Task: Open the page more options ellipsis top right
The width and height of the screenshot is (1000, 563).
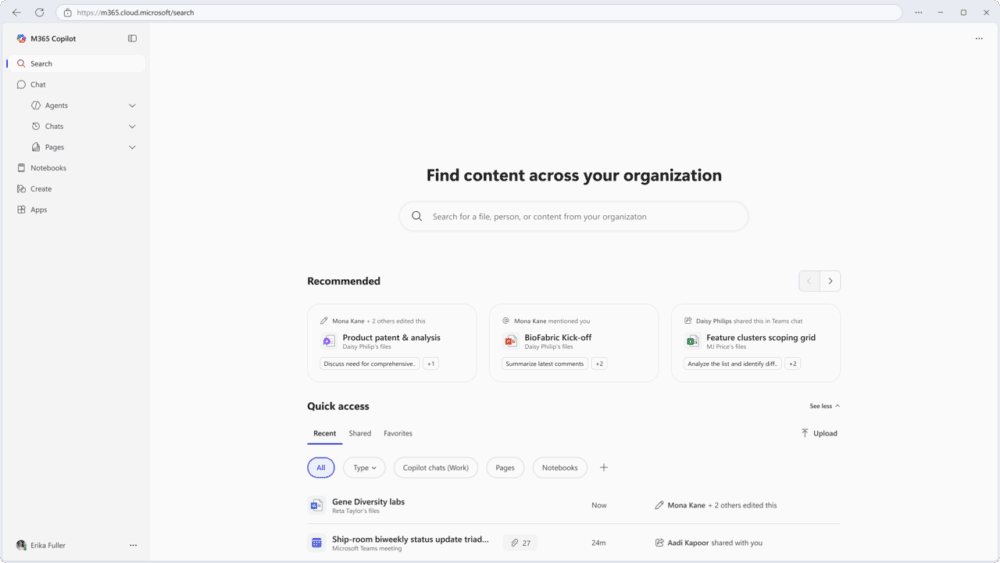Action: tap(979, 39)
